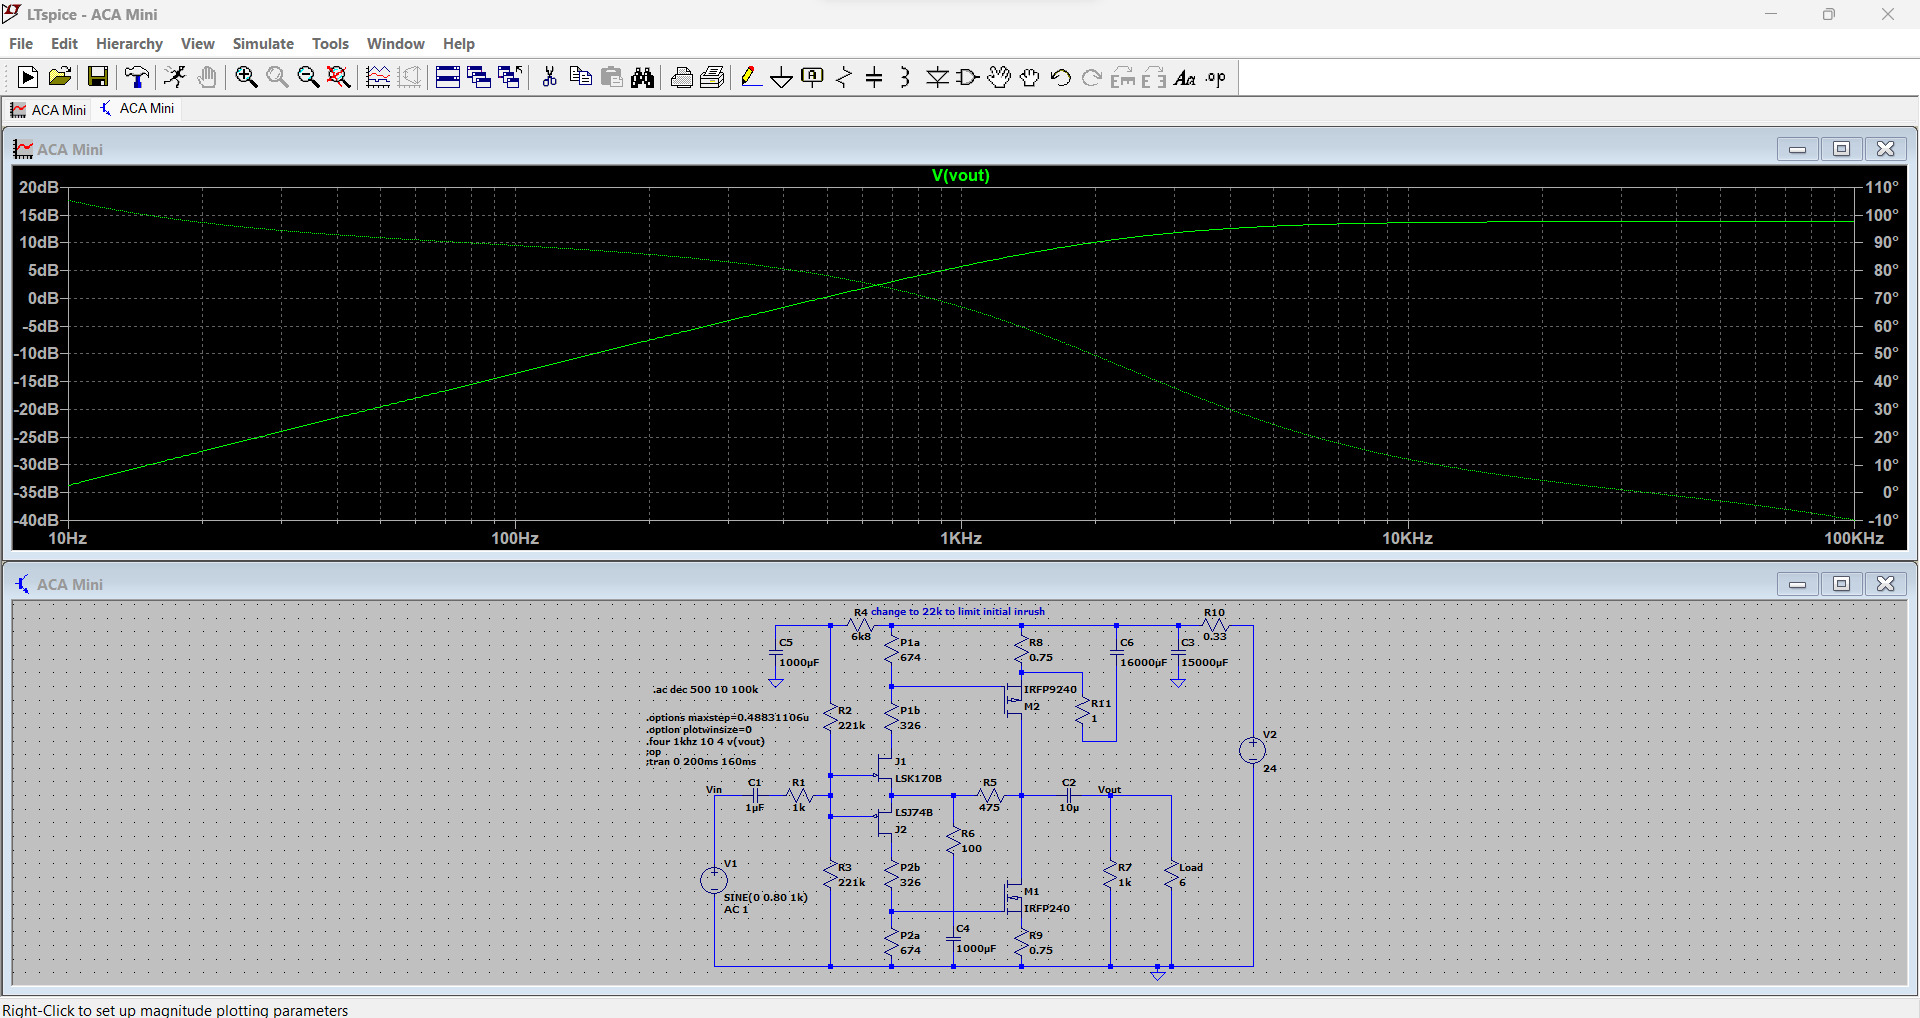This screenshot has height=1018, width=1920.
Task: Run the simulation with the running man icon
Action: [175, 78]
